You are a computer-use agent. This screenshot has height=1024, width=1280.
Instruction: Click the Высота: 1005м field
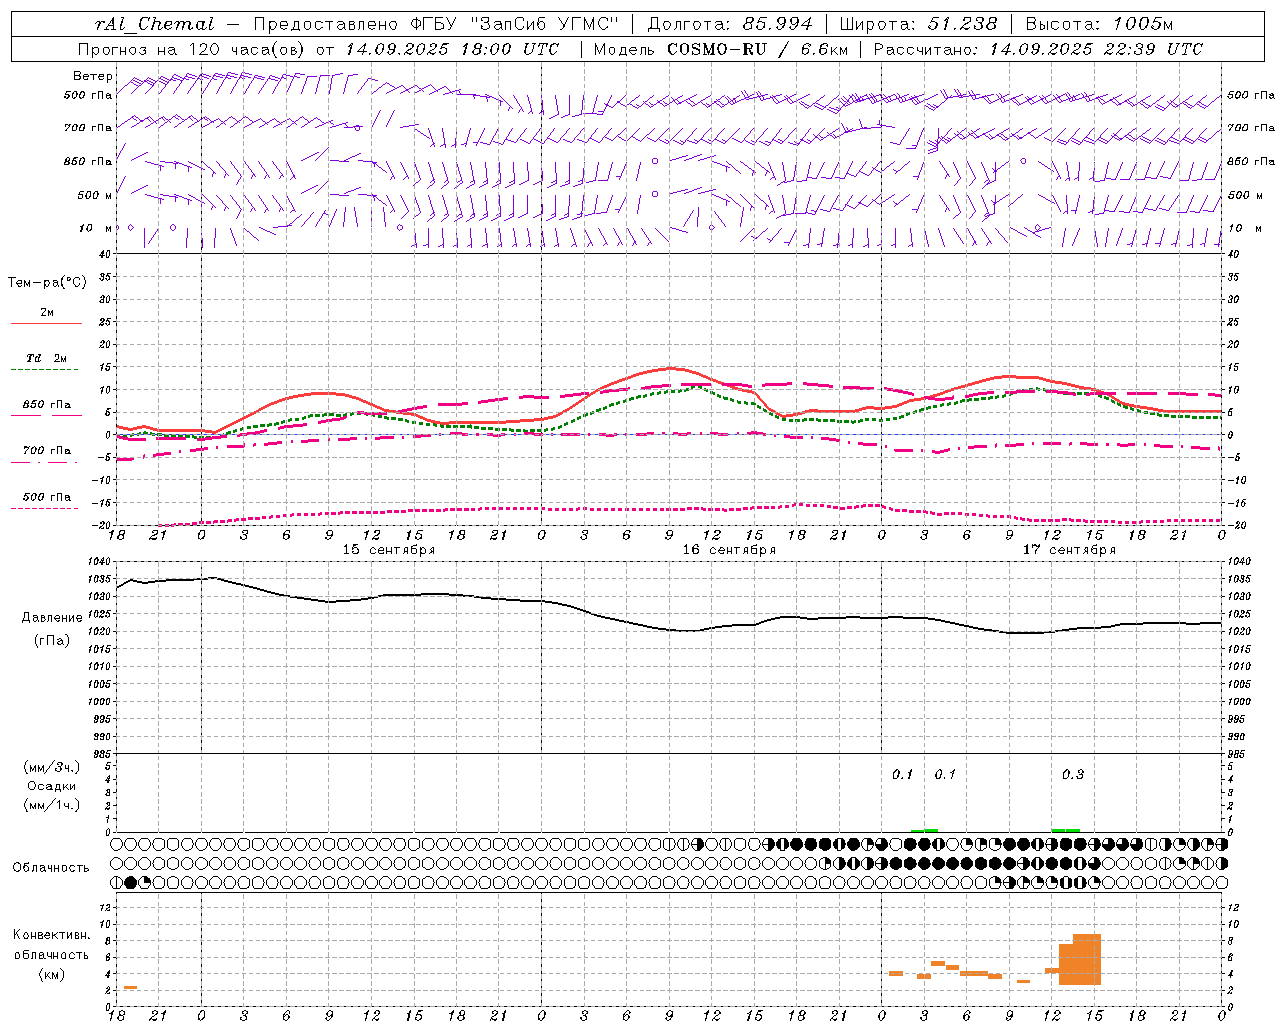point(1099,24)
